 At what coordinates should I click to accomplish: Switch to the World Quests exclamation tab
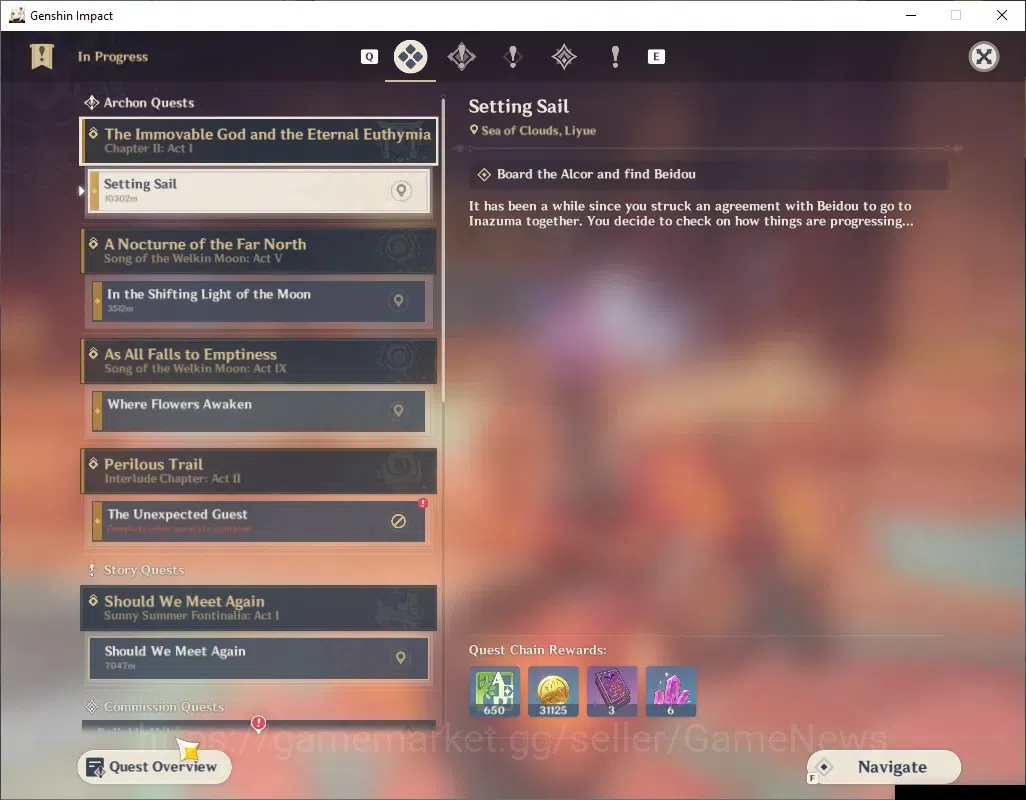pos(615,57)
